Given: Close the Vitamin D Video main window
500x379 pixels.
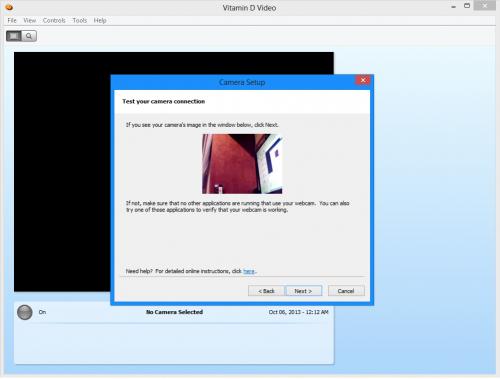Looking at the screenshot, I should [485, 6].
